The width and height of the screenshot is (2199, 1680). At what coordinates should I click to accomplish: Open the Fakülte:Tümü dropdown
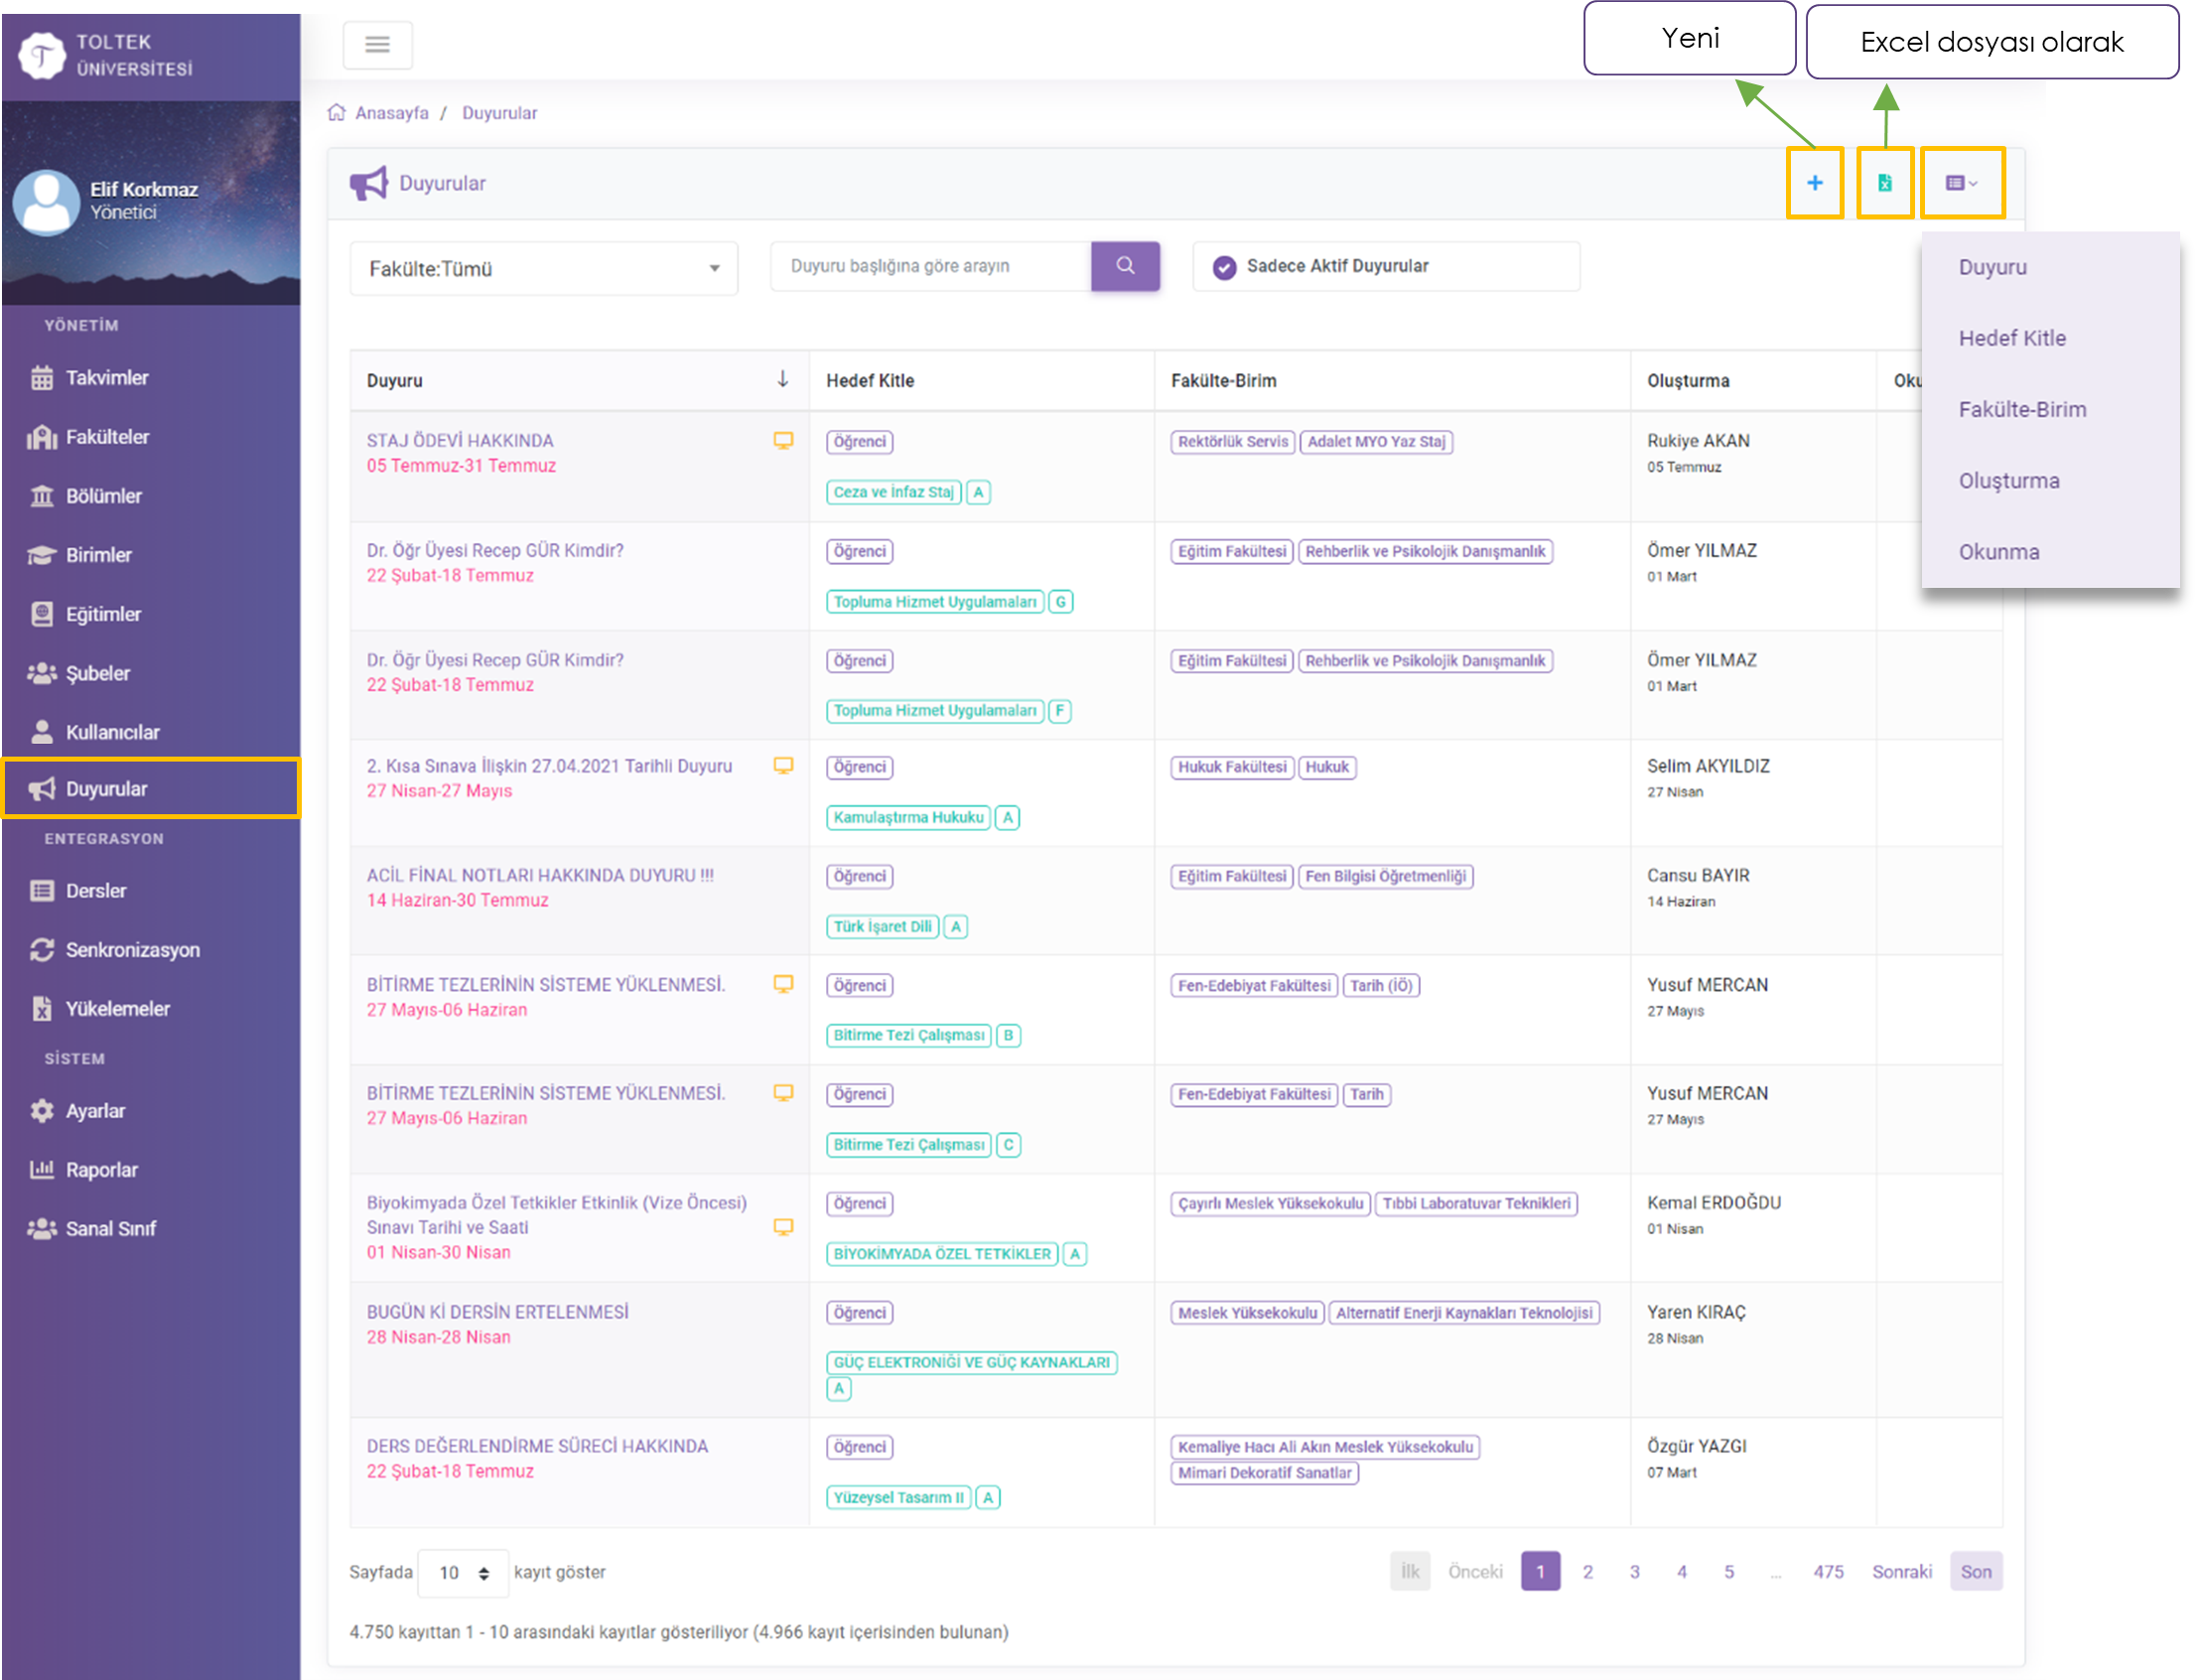coord(543,268)
